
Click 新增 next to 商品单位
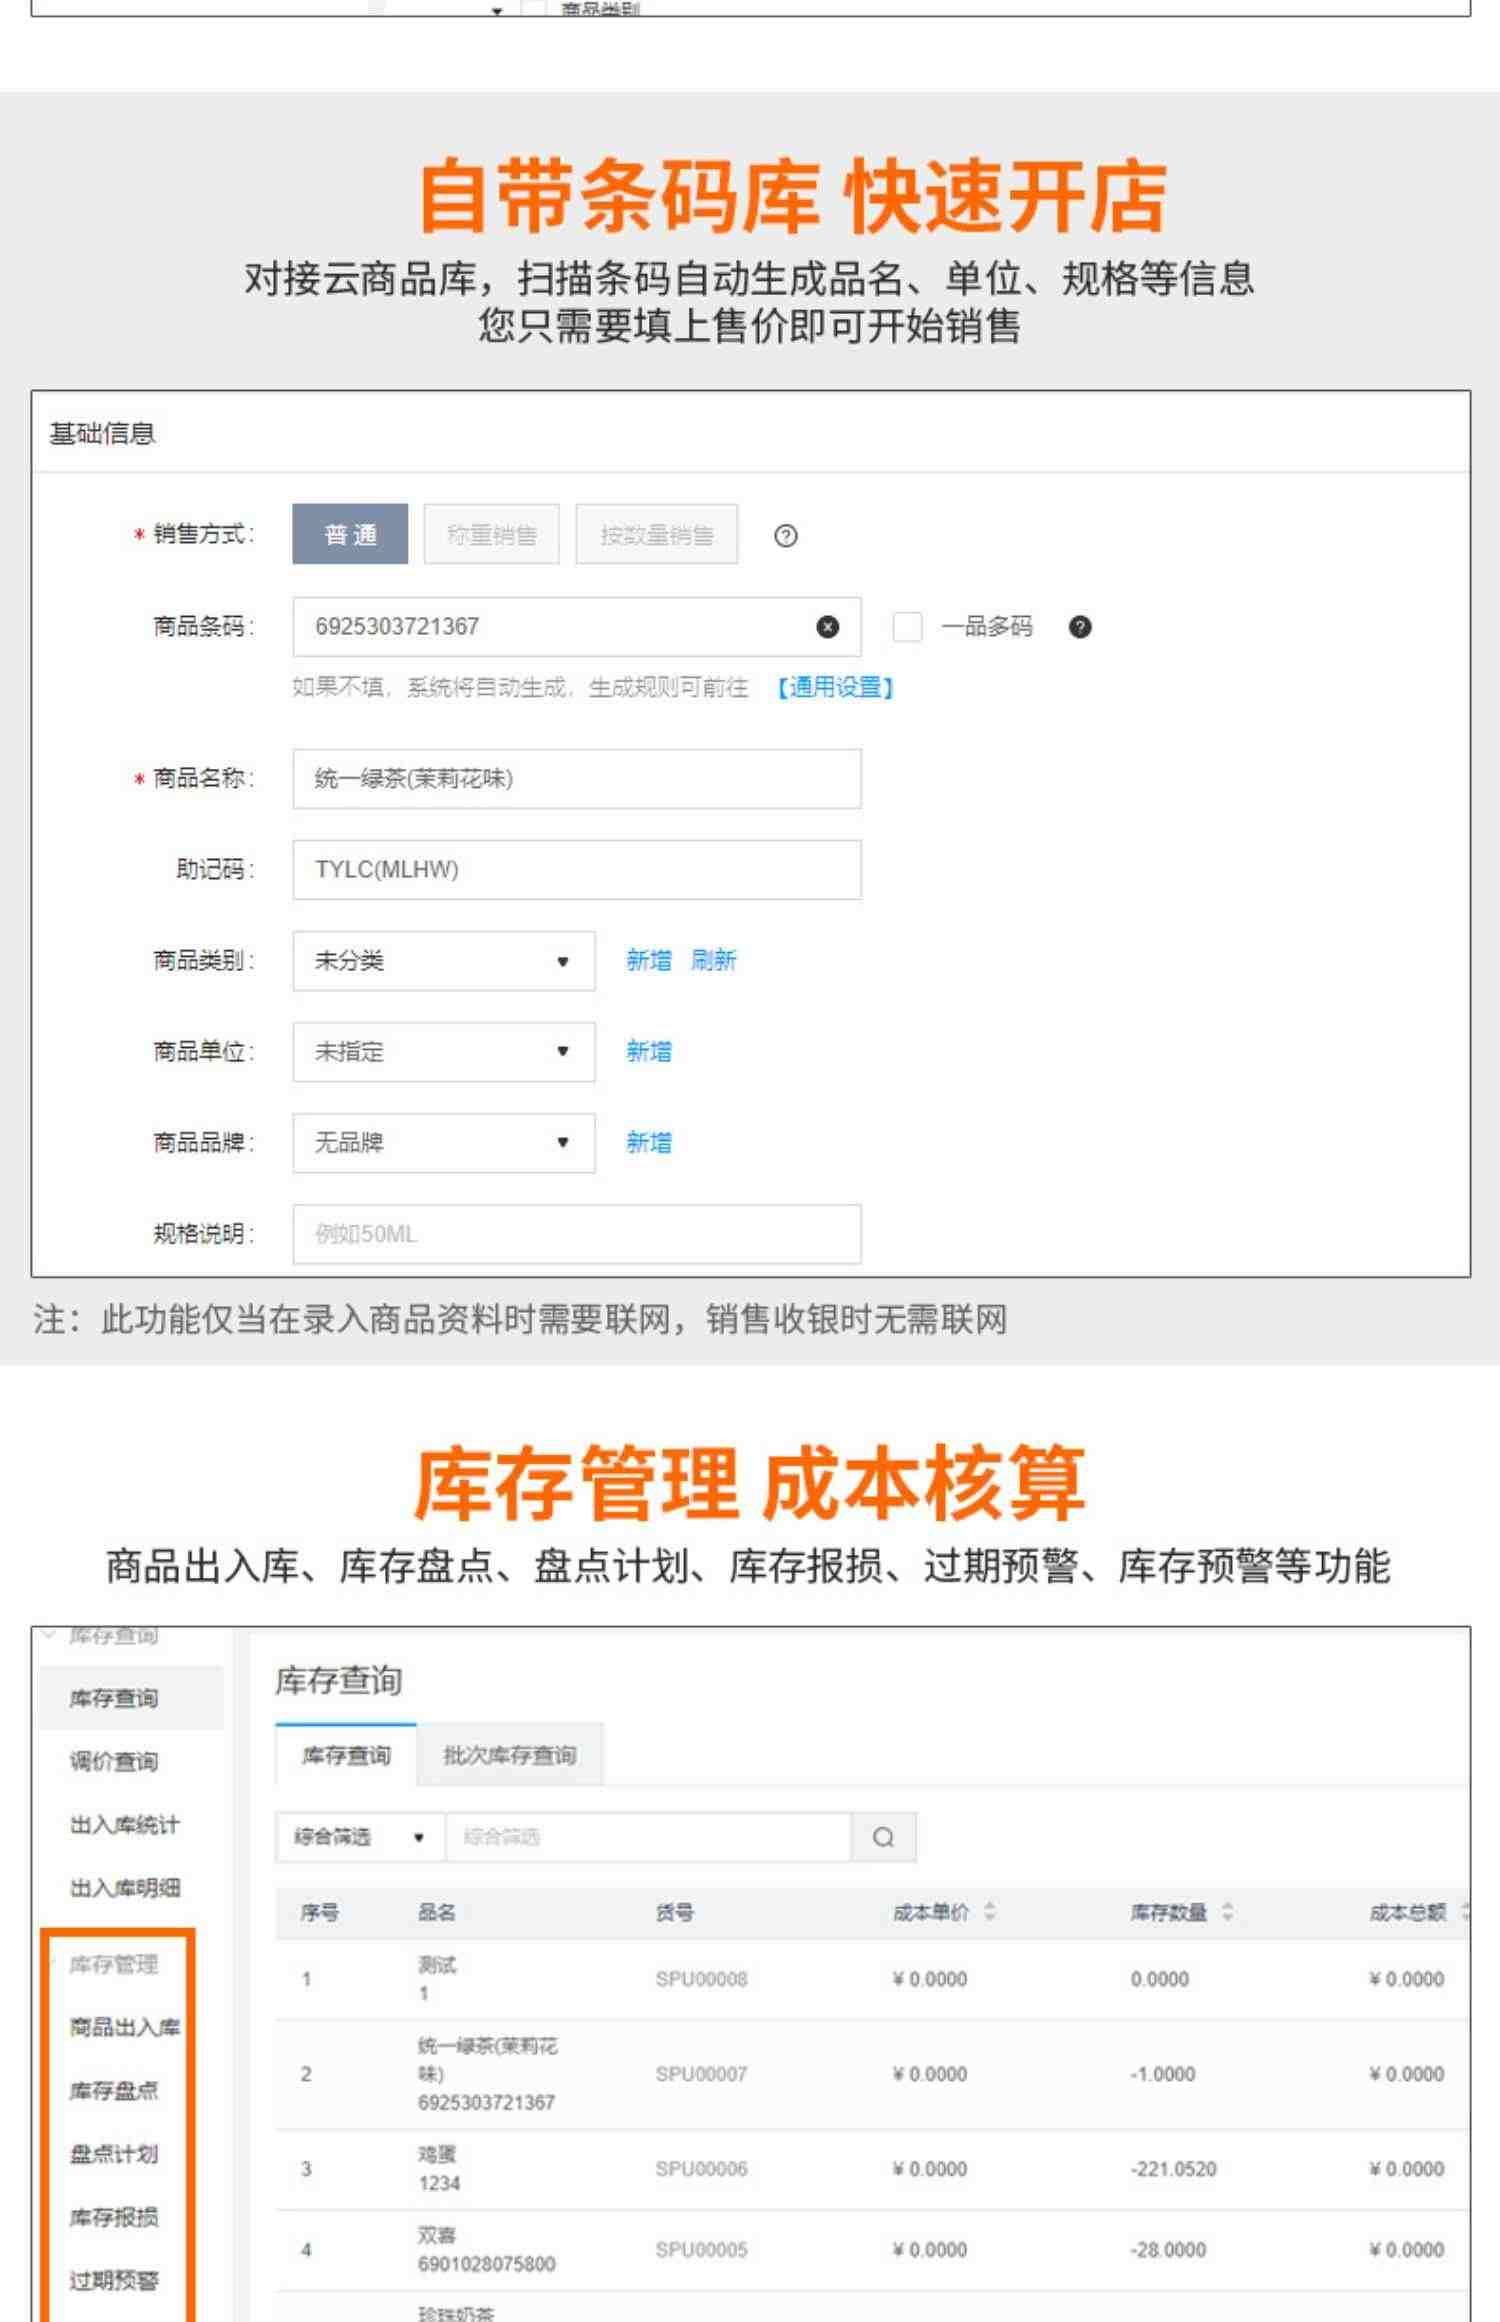coord(649,1052)
